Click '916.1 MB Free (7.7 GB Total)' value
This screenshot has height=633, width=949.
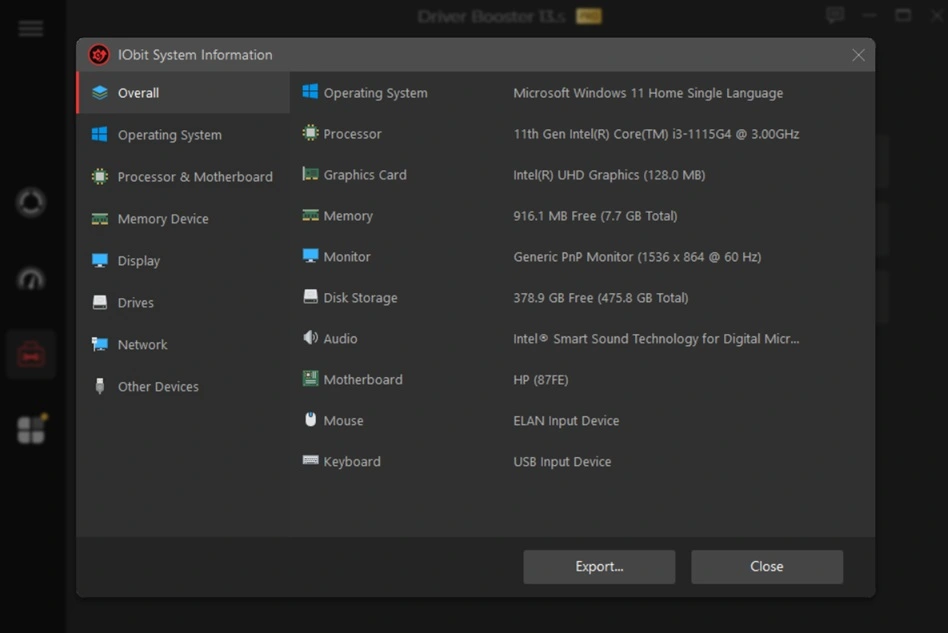tap(596, 216)
